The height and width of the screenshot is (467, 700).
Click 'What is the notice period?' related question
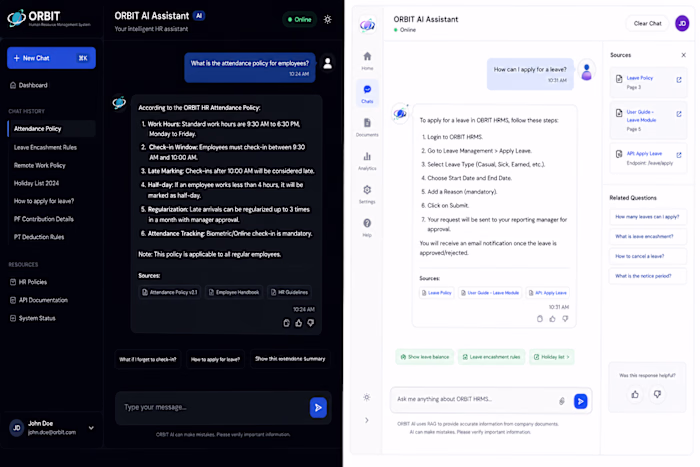click(x=647, y=276)
